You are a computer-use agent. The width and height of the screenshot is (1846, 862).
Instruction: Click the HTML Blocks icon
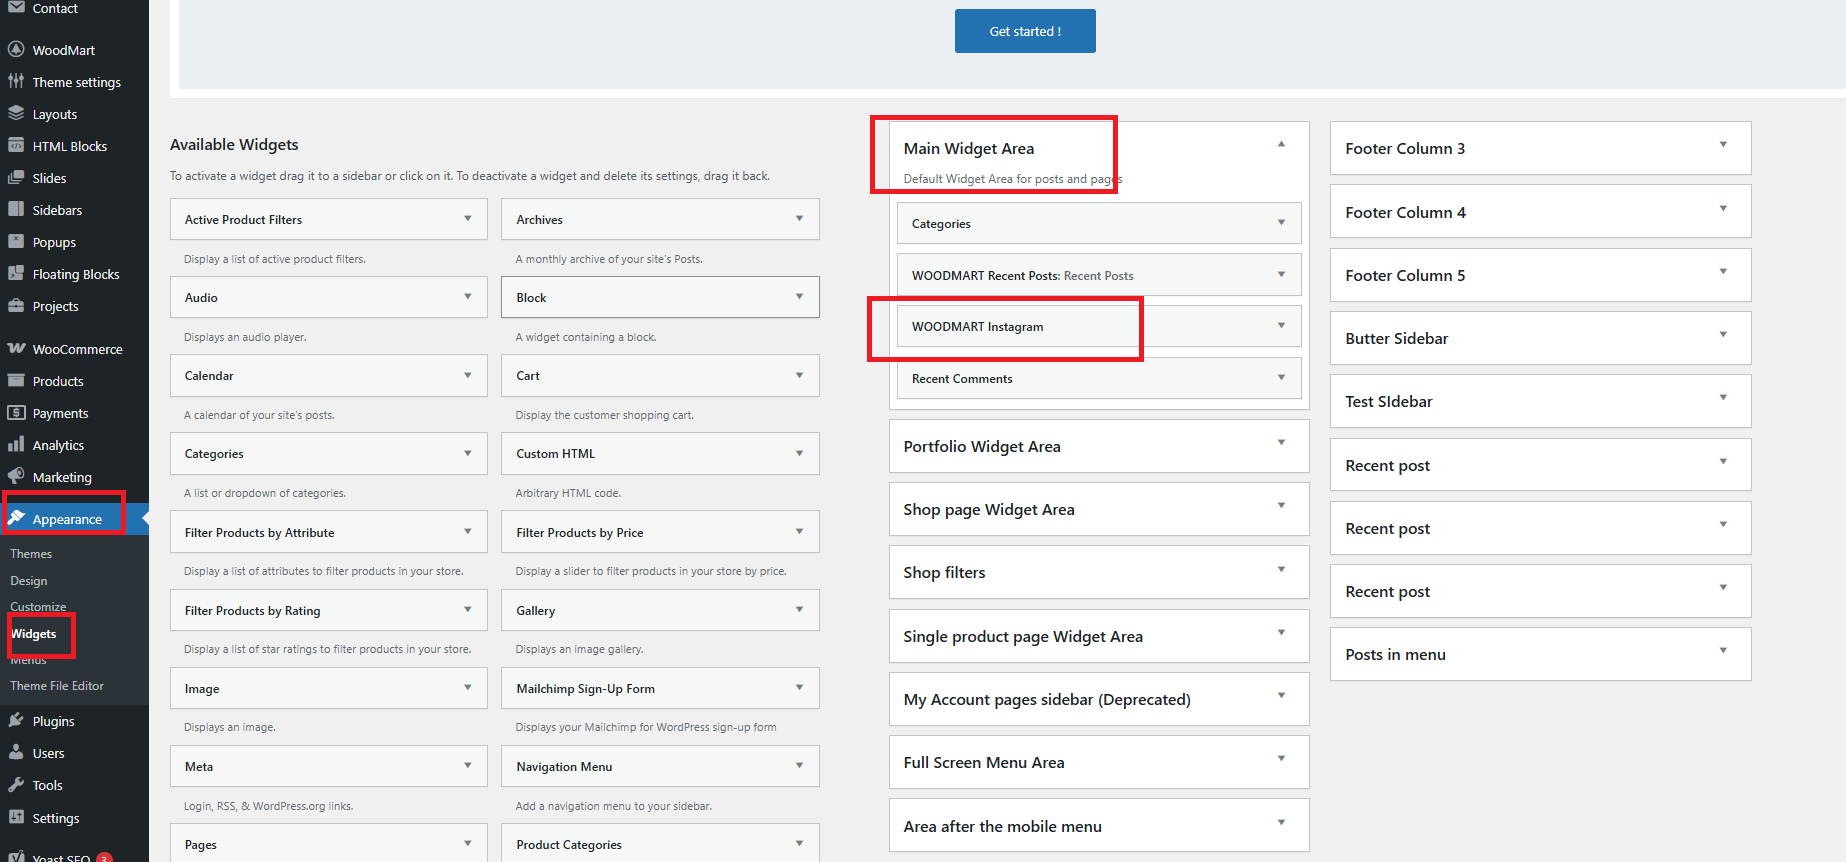(16, 145)
